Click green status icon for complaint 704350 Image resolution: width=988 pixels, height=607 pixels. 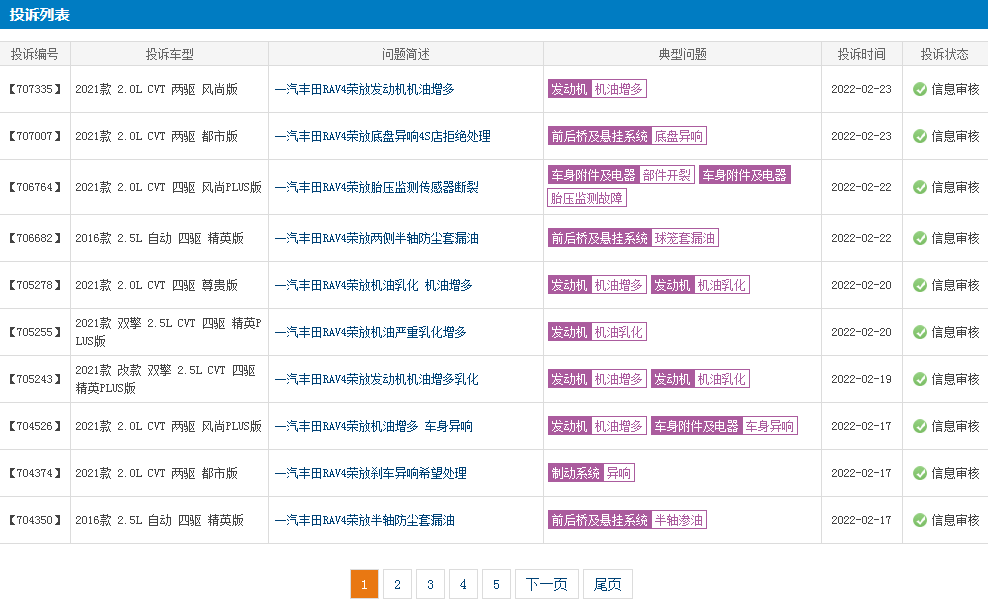click(920, 520)
